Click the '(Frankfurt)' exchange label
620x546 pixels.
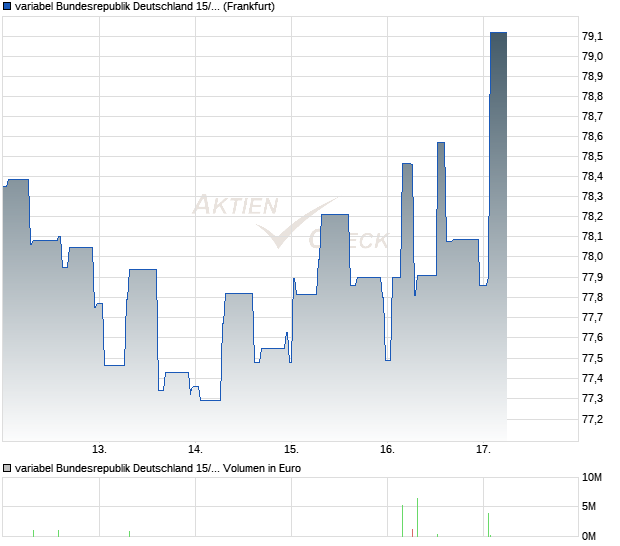[248, 7]
